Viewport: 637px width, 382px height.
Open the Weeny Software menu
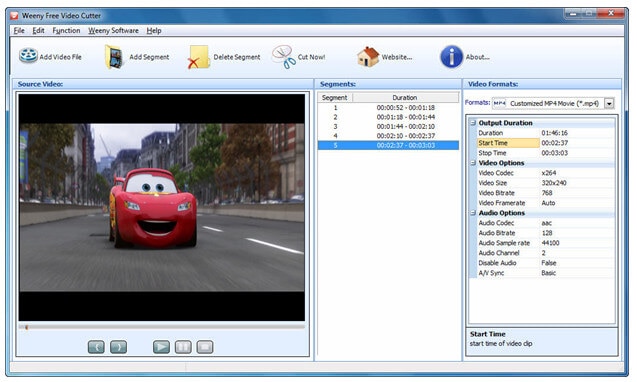point(113,30)
